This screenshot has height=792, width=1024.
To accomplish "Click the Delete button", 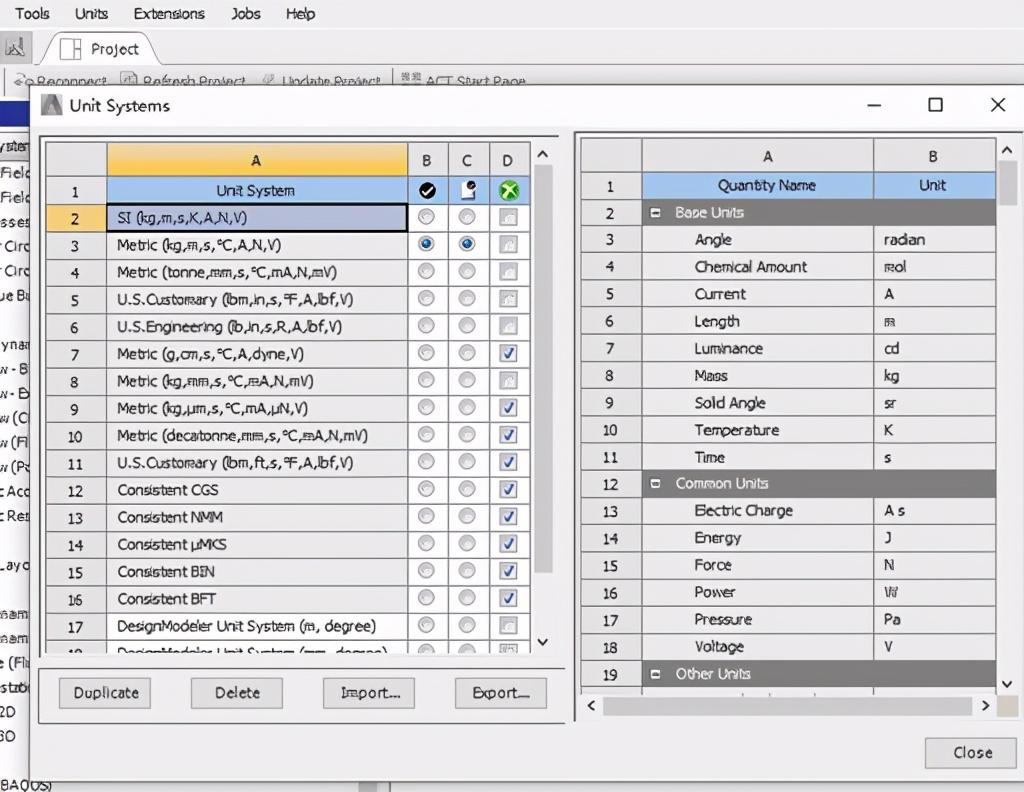I will (x=237, y=693).
